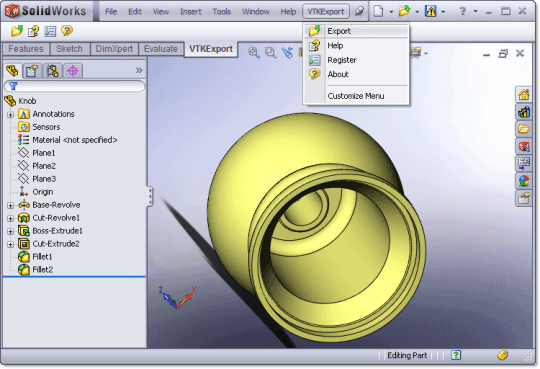This screenshot has height=369, width=540.
Task: Choose Export from VTKExport menu
Action: pos(356,31)
